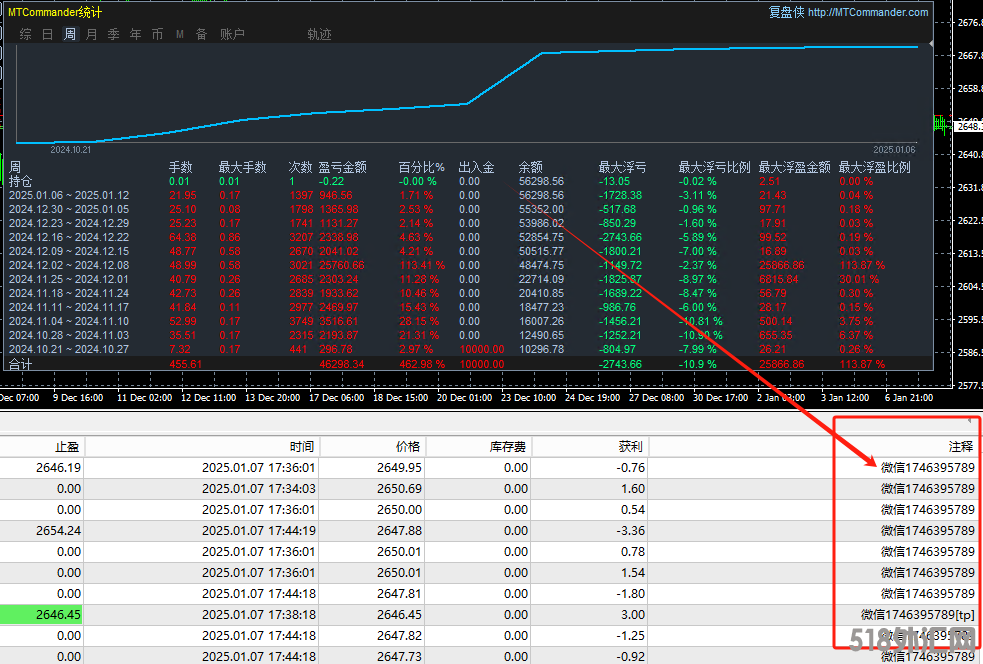Click price cell 2647.73
Image resolution: width=983 pixels, height=664 pixels.
click(399, 656)
